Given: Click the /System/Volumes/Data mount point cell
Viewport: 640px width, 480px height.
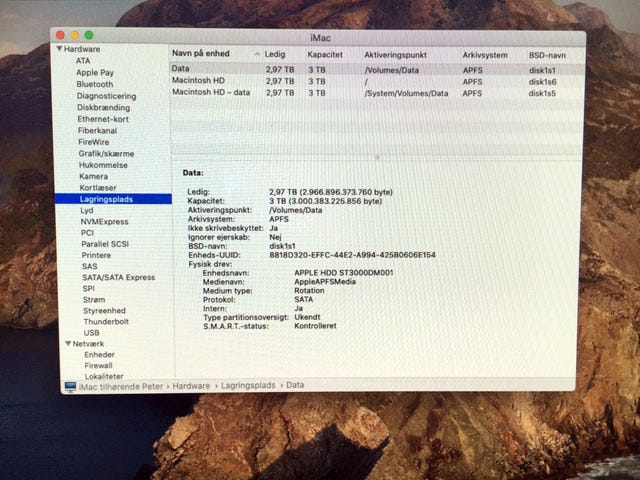Looking at the screenshot, I should pyautogui.click(x=406, y=93).
